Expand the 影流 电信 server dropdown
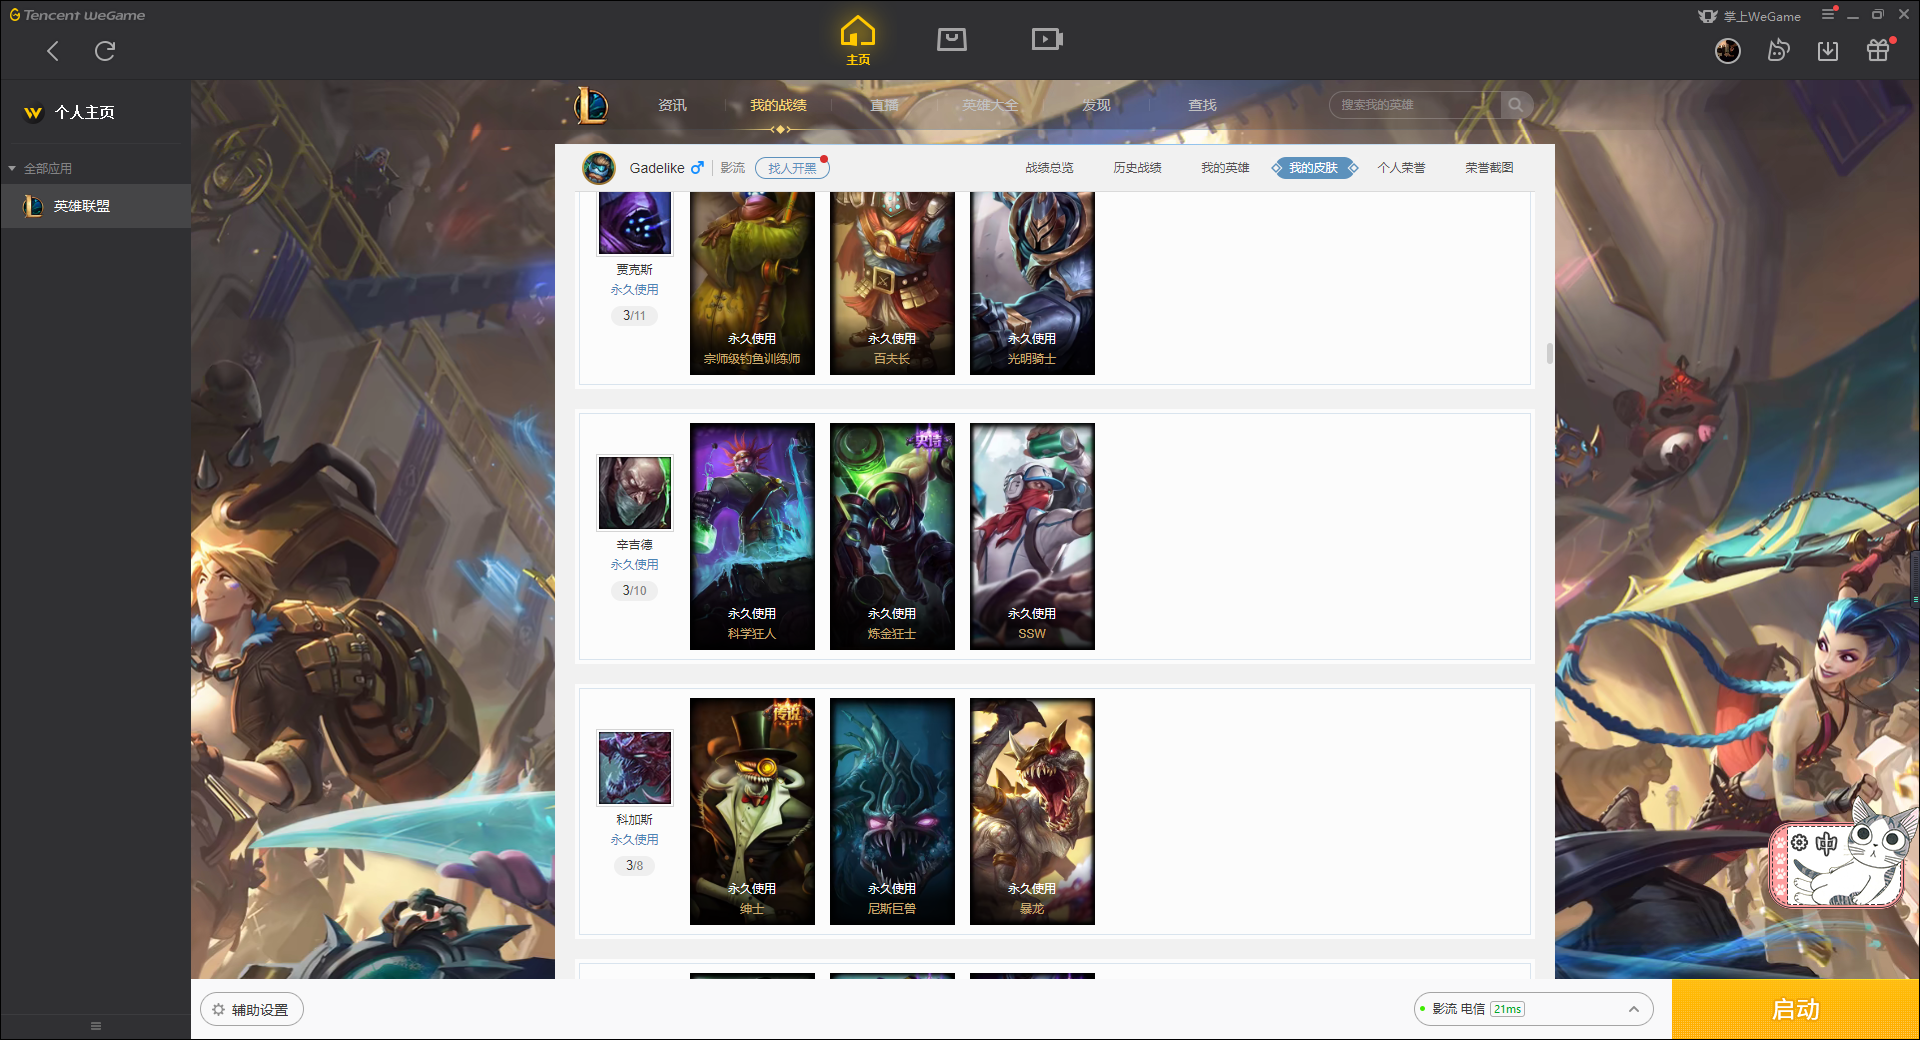Screen dimensions: 1920x1040 [1533, 1009]
